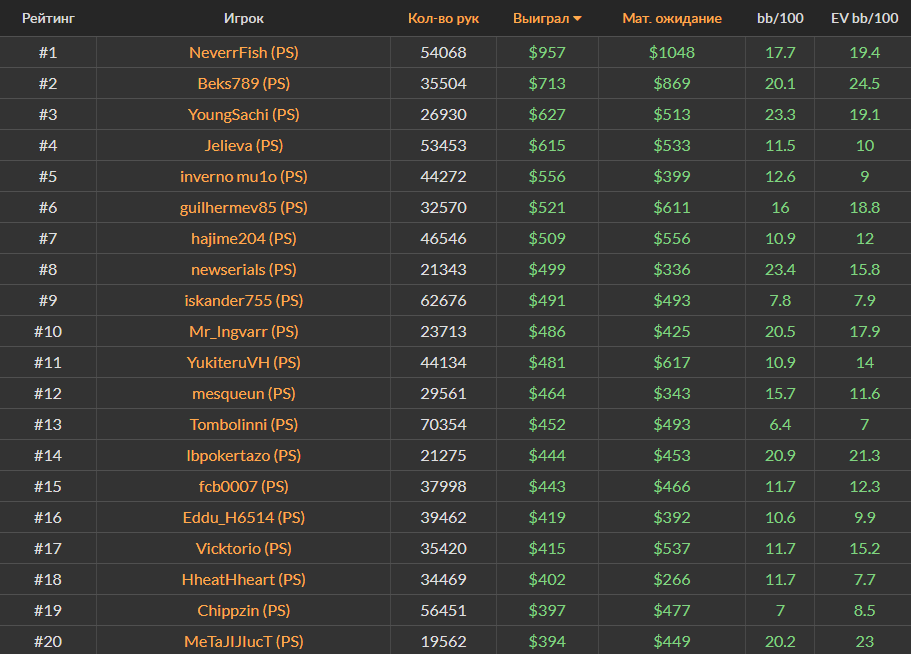Open iskander755 (PS) player profile
The width and height of the screenshot is (911, 654).
tap(244, 300)
